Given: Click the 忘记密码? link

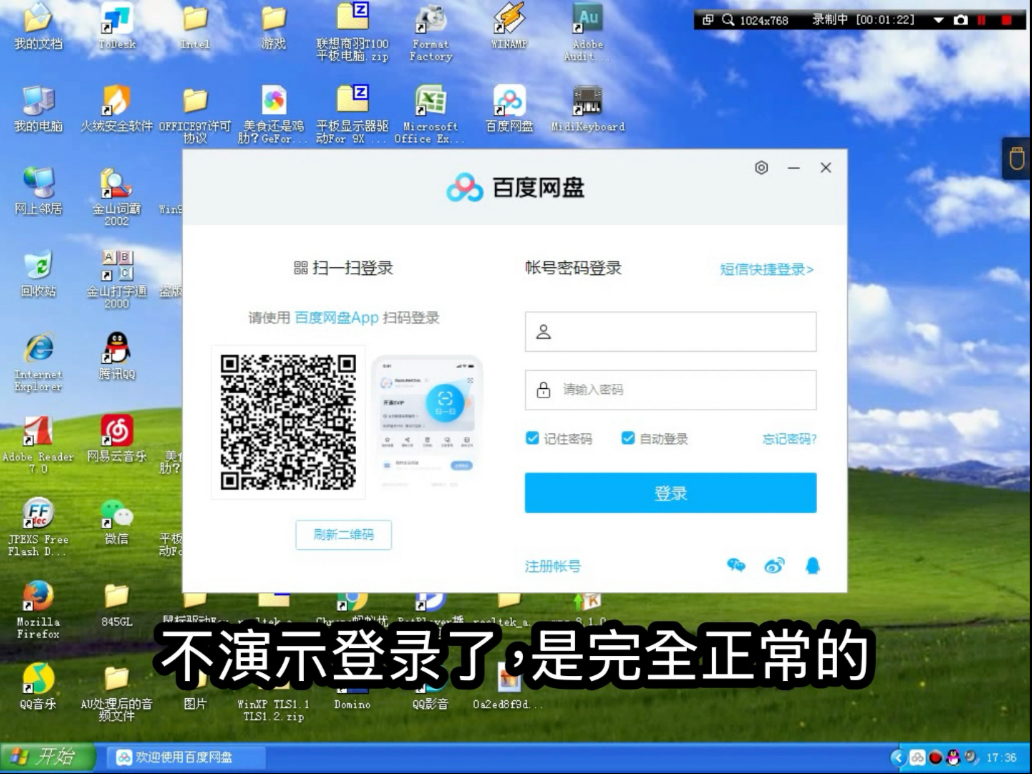Looking at the screenshot, I should (789, 439).
